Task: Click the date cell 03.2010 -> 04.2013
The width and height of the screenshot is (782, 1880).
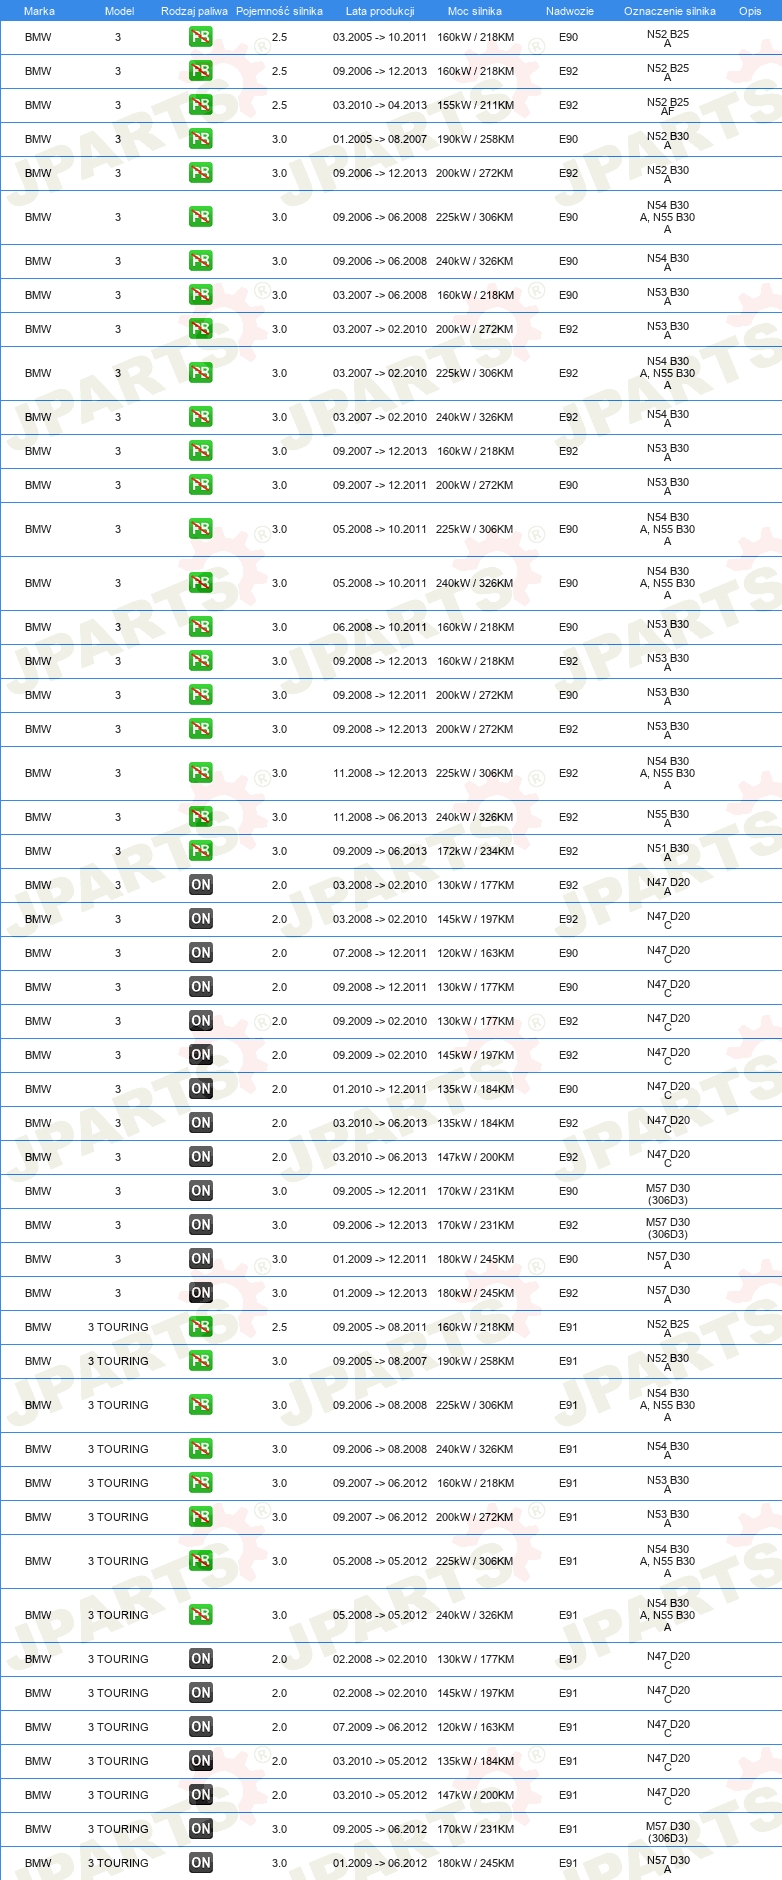Action: pyautogui.click(x=380, y=105)
